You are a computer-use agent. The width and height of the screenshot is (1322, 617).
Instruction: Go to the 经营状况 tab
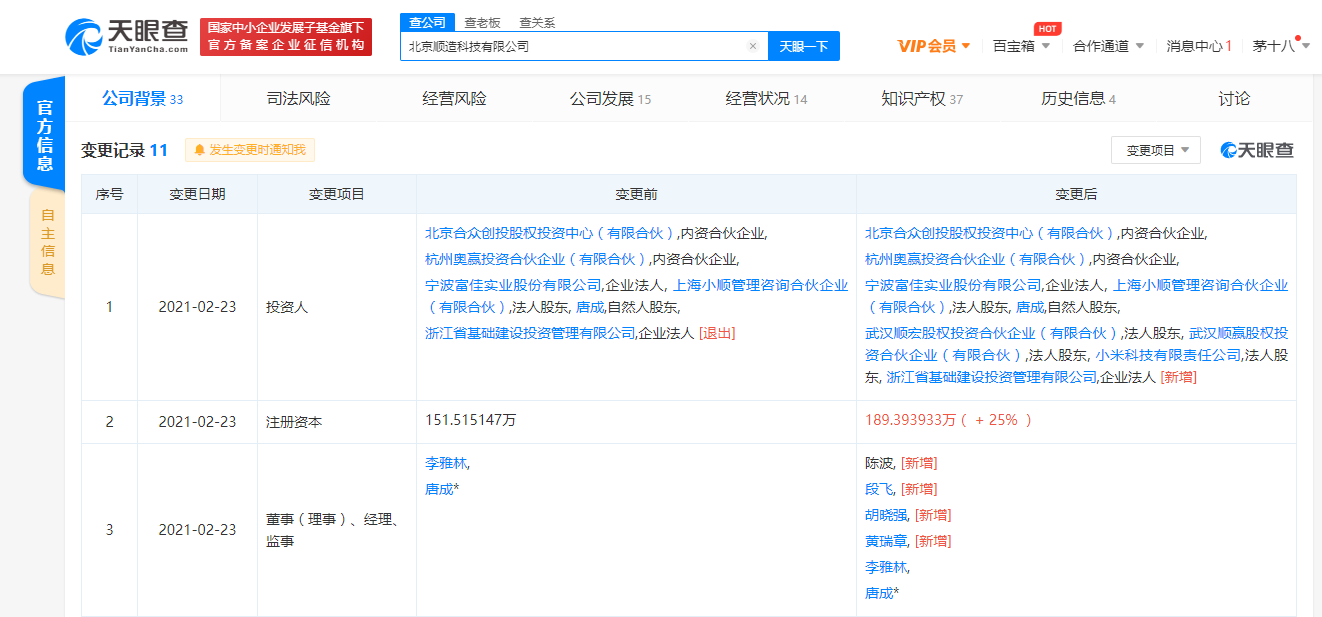click(766, 99)
